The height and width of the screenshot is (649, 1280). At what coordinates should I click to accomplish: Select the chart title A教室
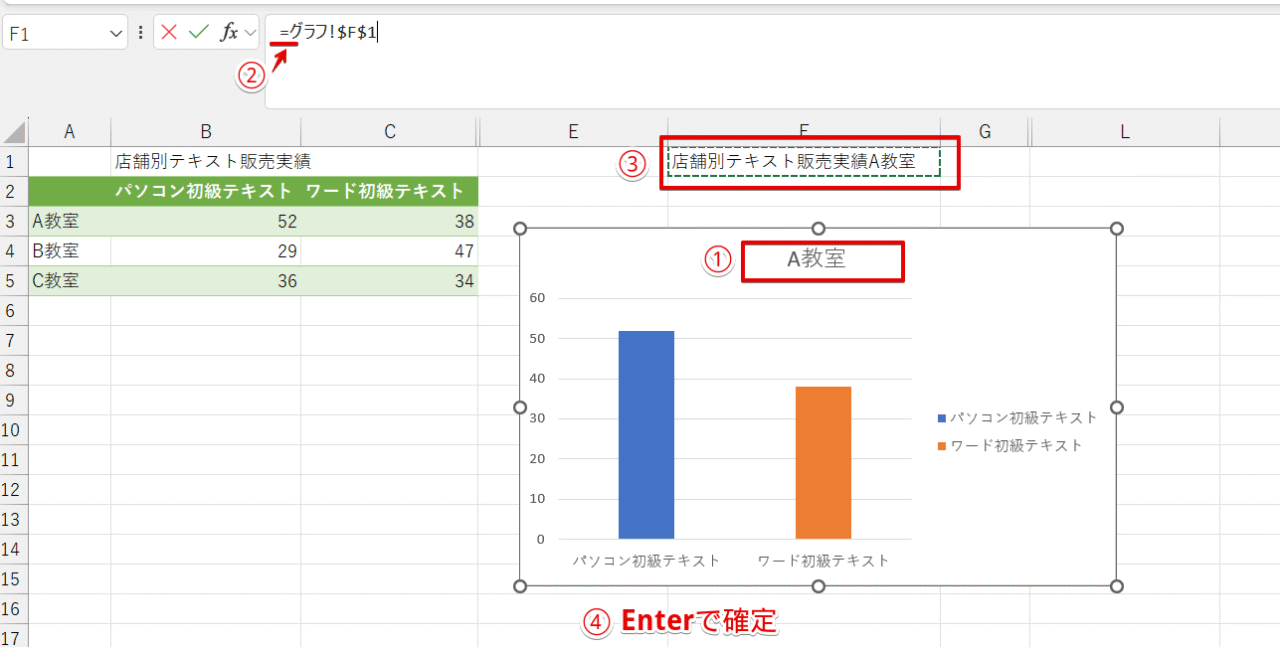[817, 259]
